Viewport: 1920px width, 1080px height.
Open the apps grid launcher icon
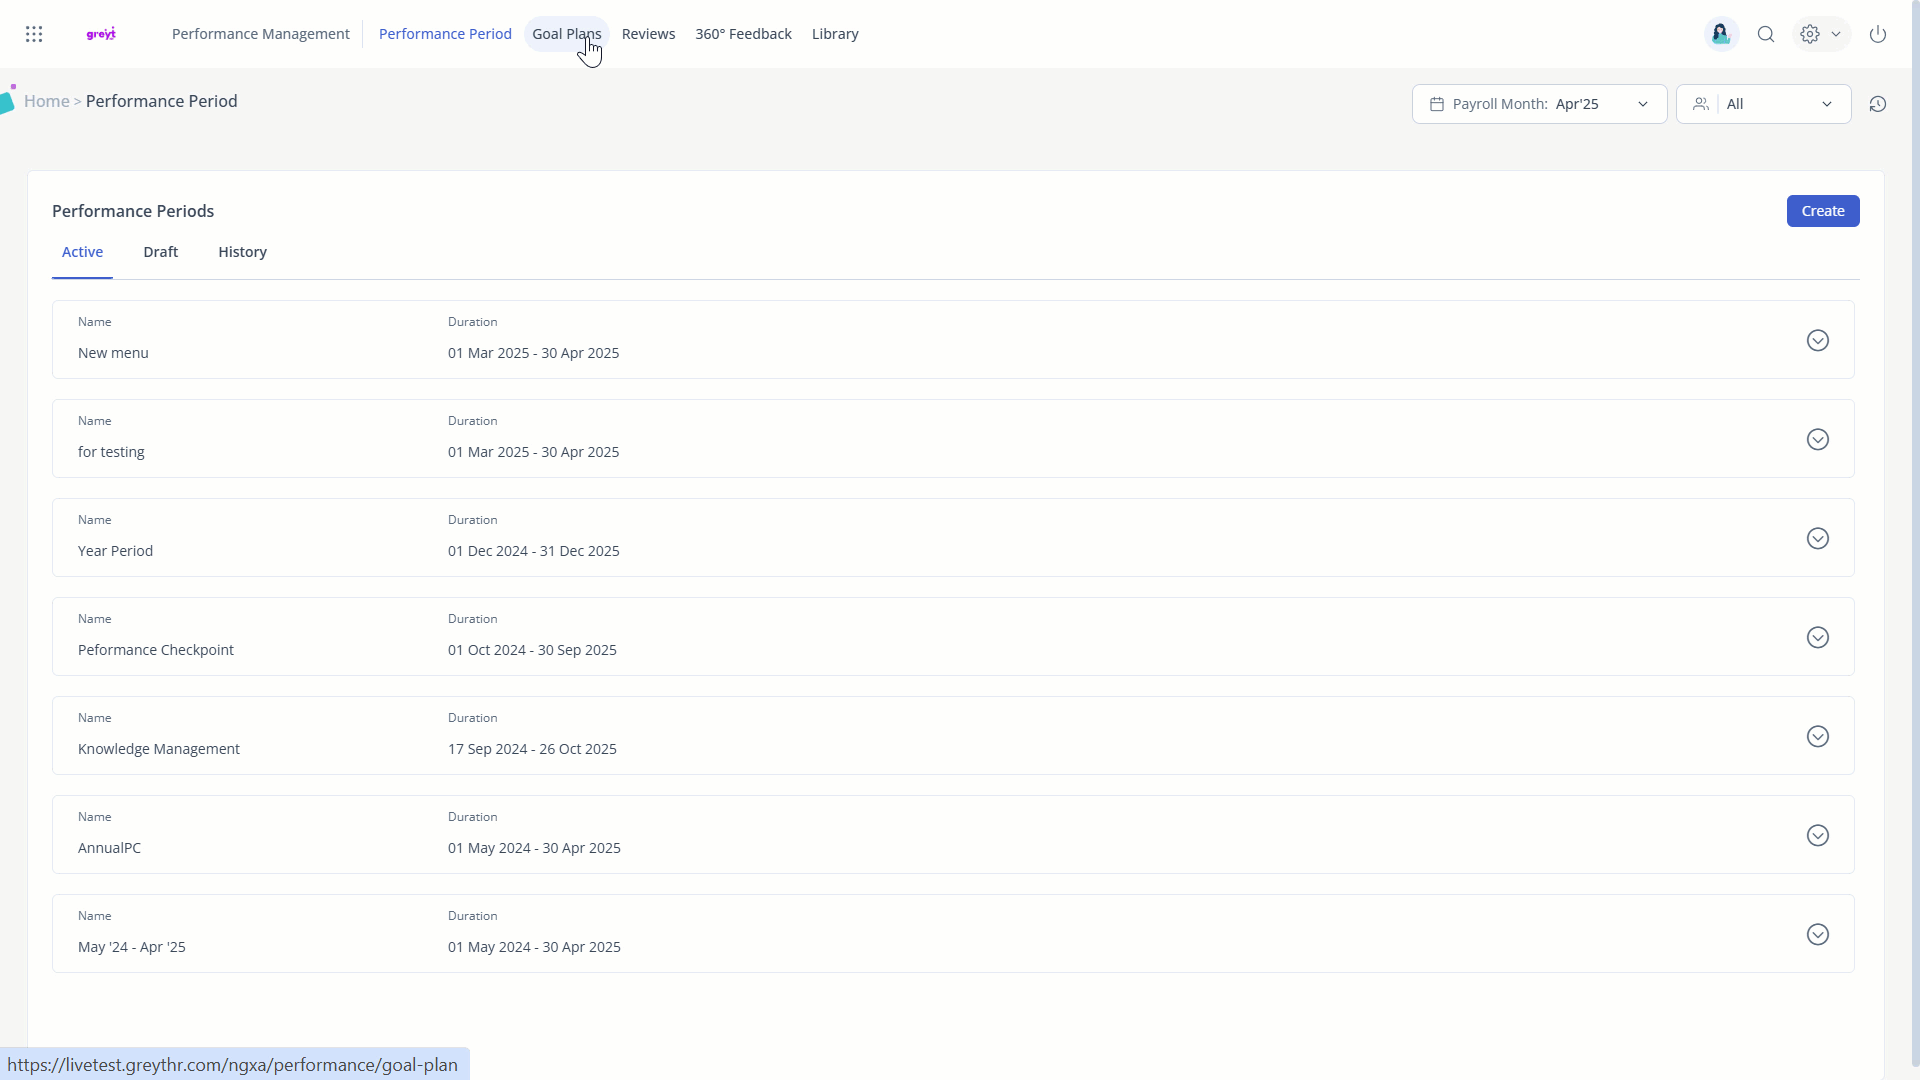34,34
